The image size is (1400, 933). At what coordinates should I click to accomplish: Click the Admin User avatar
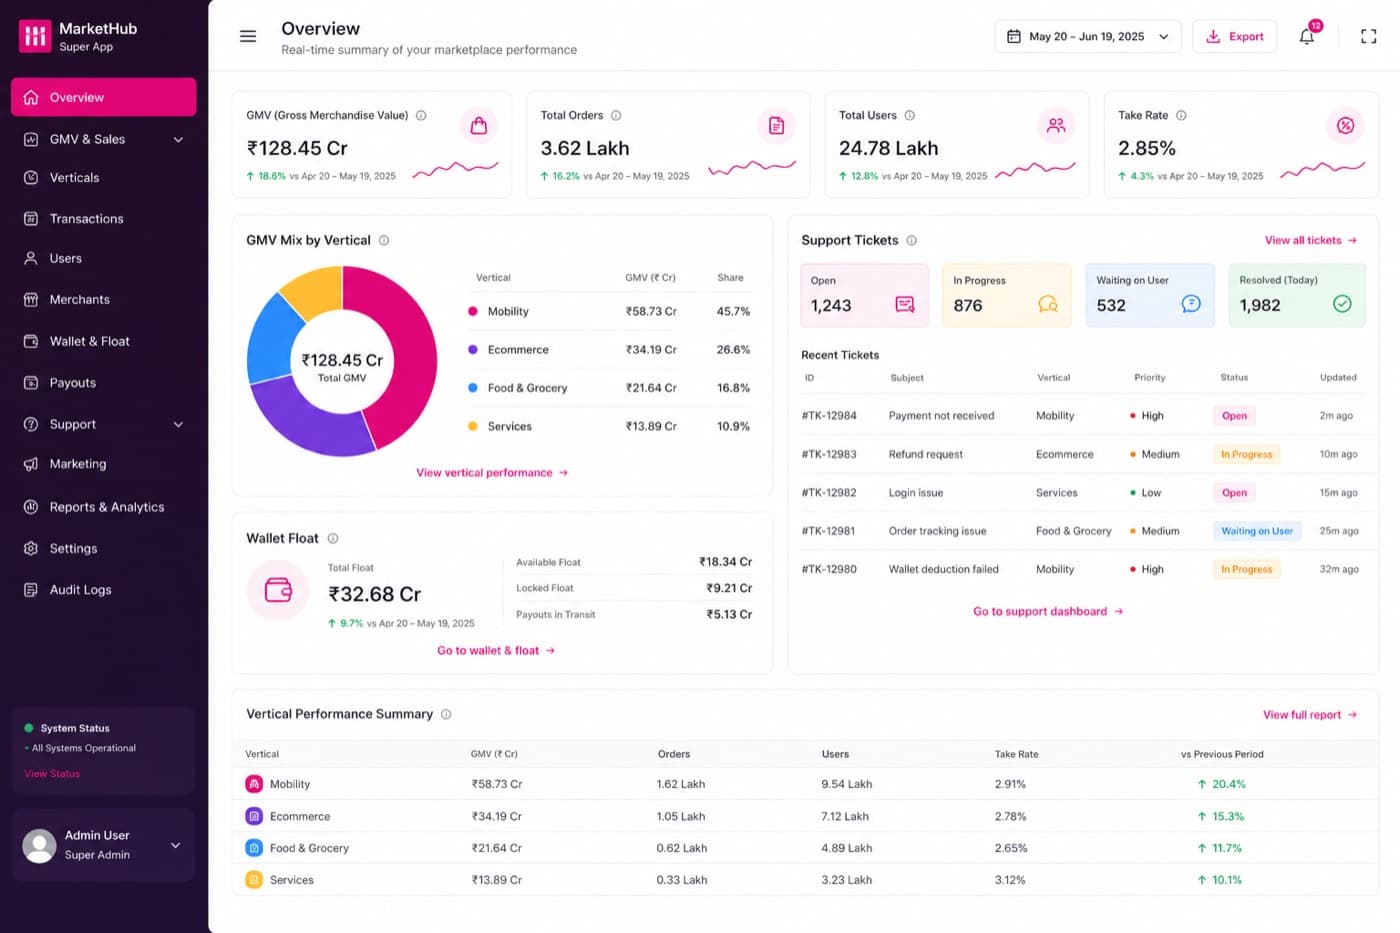click(40, 846)
